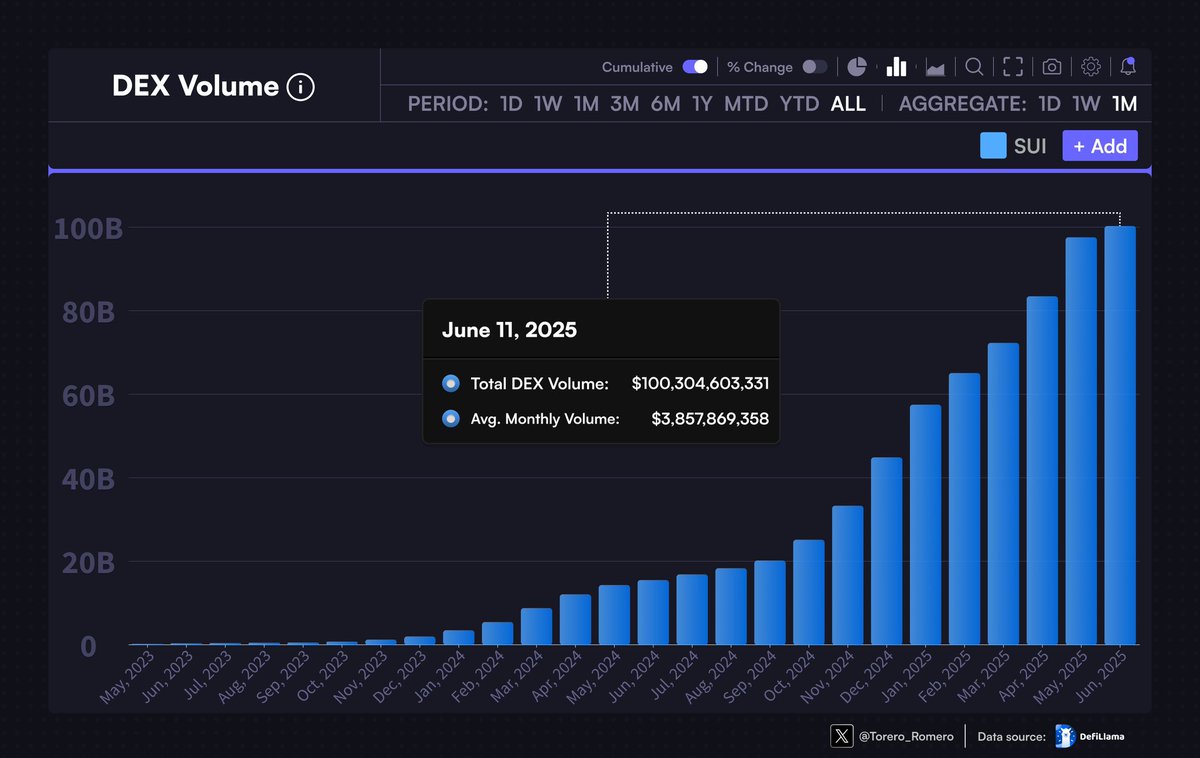
Task: Click the DefiLlama logo
Action: (1089, 736)
